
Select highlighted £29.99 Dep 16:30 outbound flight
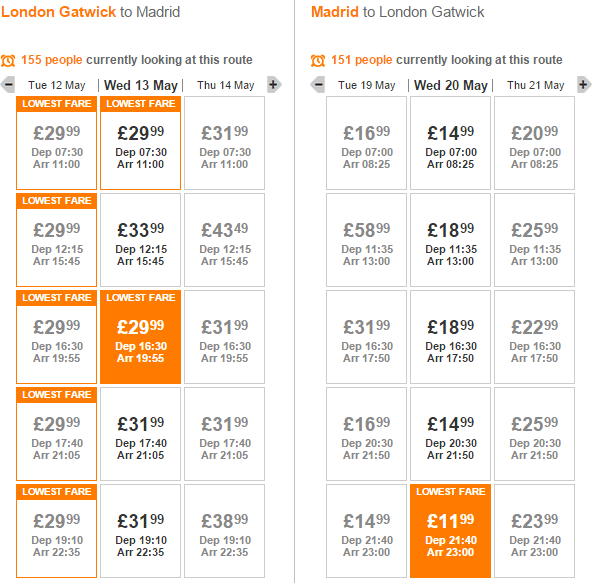[x=141, y=337]
